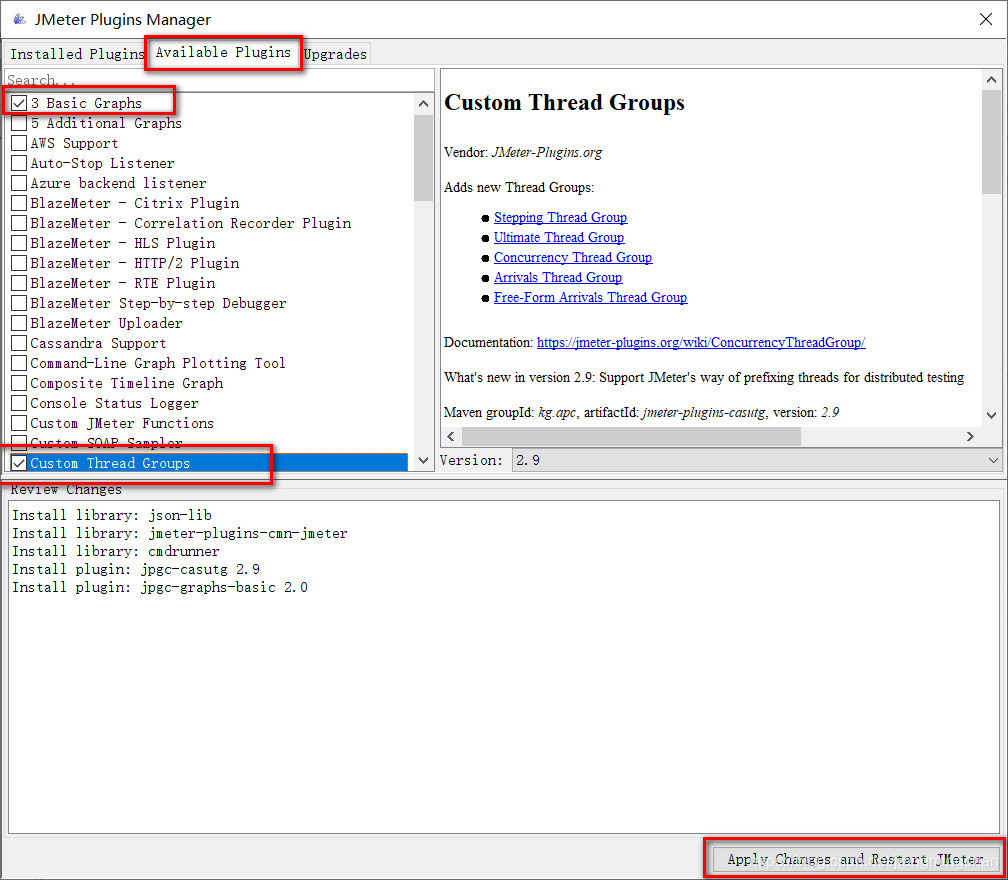This screenshot has width=1008, height=880.
Task: Click the plugin list scroll-up arrow
Action: [x=423, y=103]
